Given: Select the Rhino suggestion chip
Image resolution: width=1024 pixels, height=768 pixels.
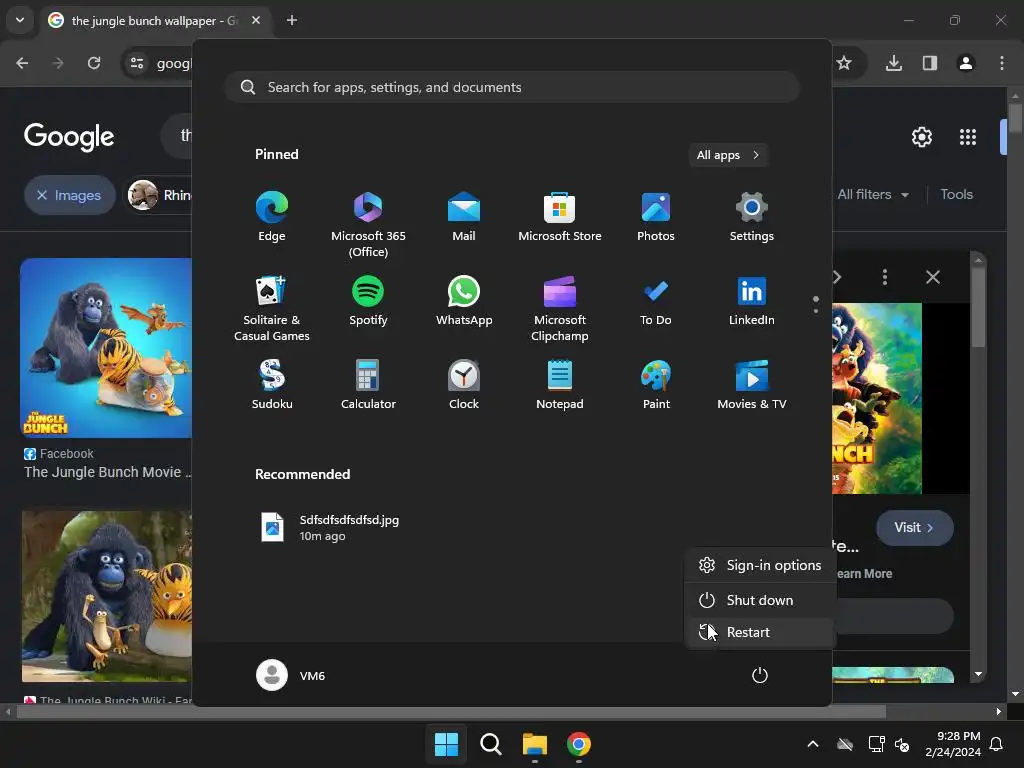Looking at the screenshot, I should click(159, 195).
